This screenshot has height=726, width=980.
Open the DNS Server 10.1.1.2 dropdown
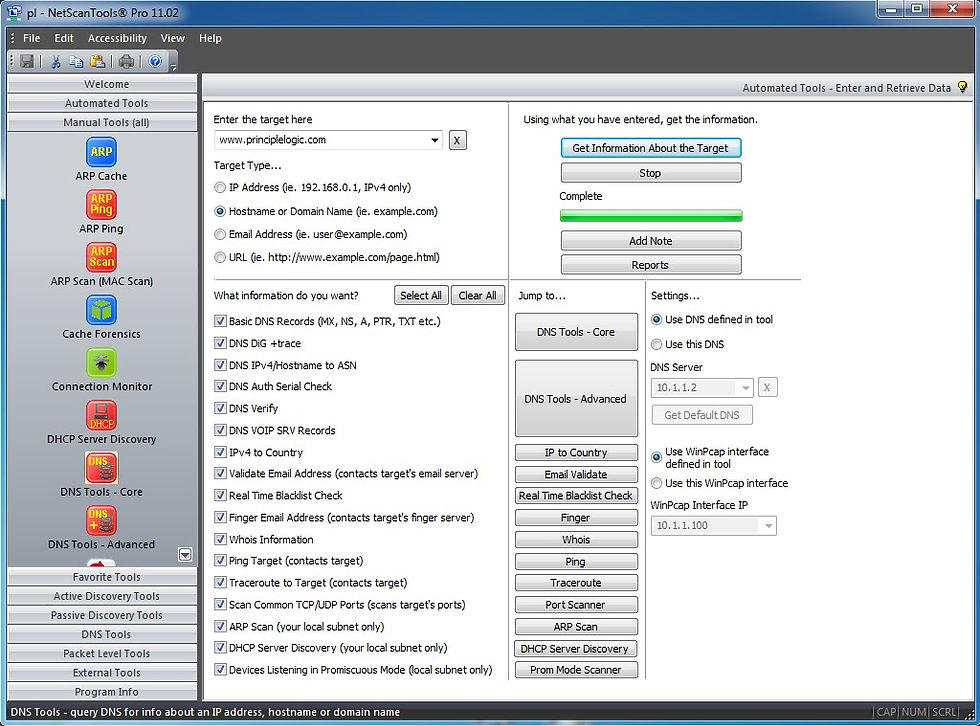(x=745, y=388)
